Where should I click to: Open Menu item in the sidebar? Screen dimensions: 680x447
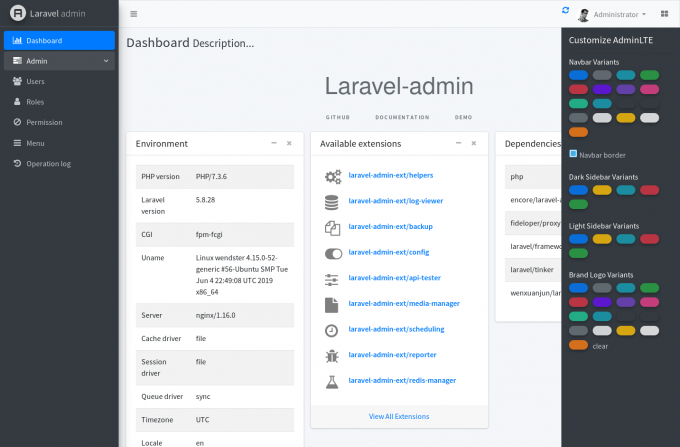tap(59, 143)
